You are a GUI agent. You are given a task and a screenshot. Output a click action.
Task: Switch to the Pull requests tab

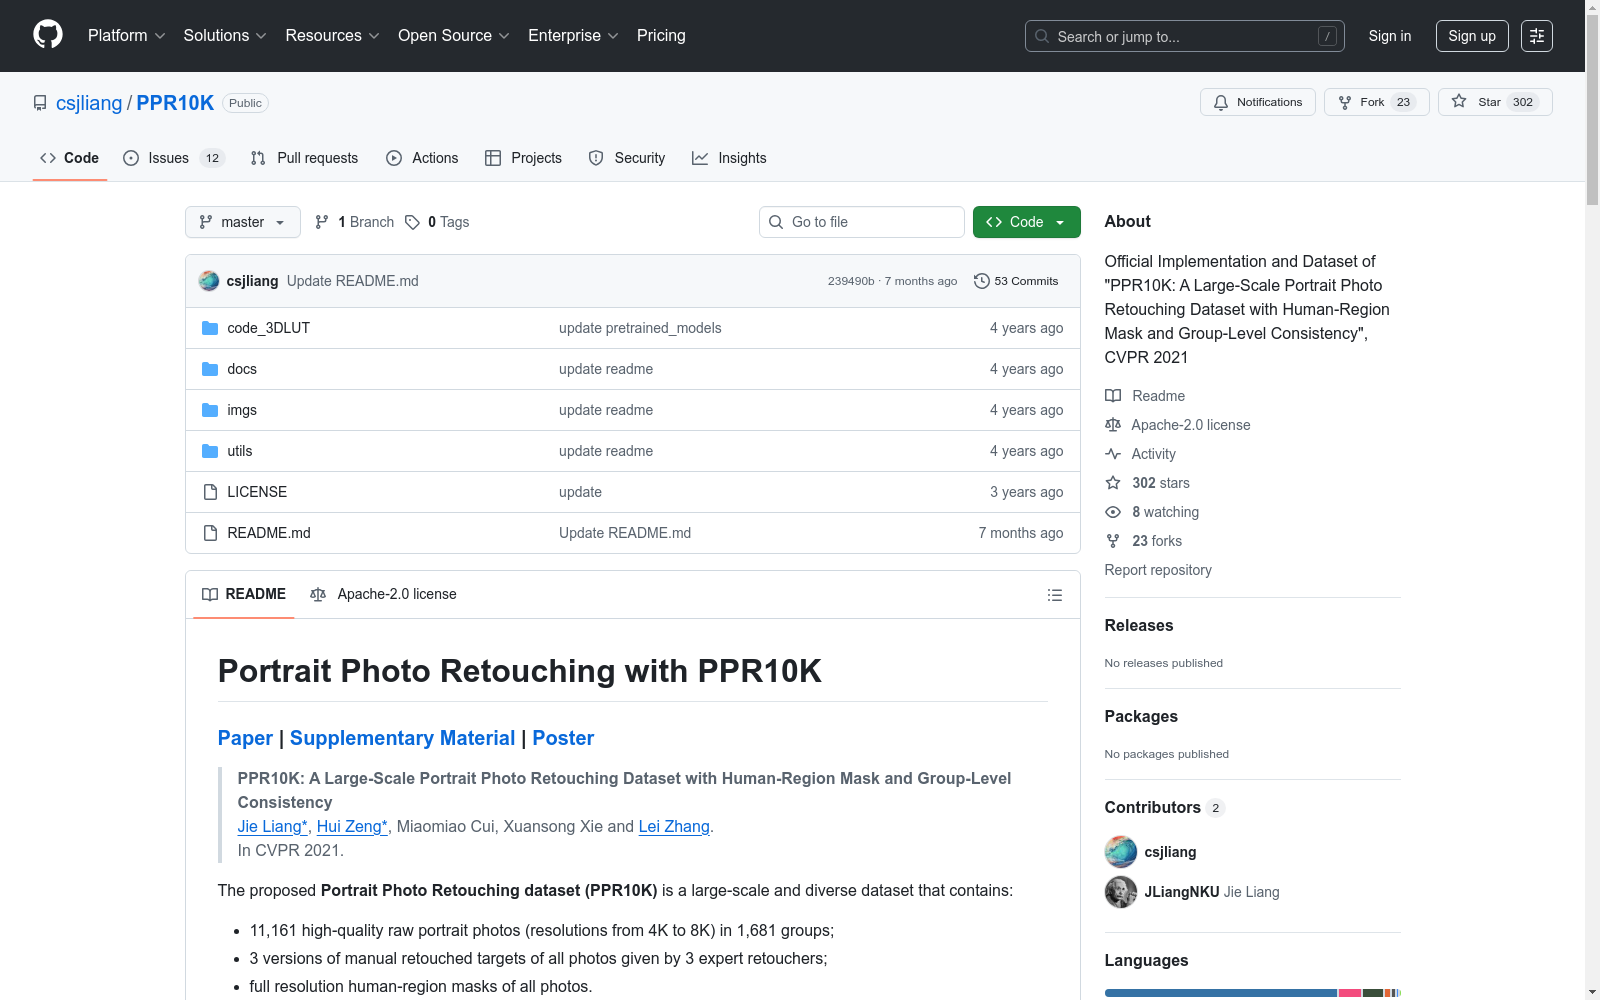[x=304, y=158]
